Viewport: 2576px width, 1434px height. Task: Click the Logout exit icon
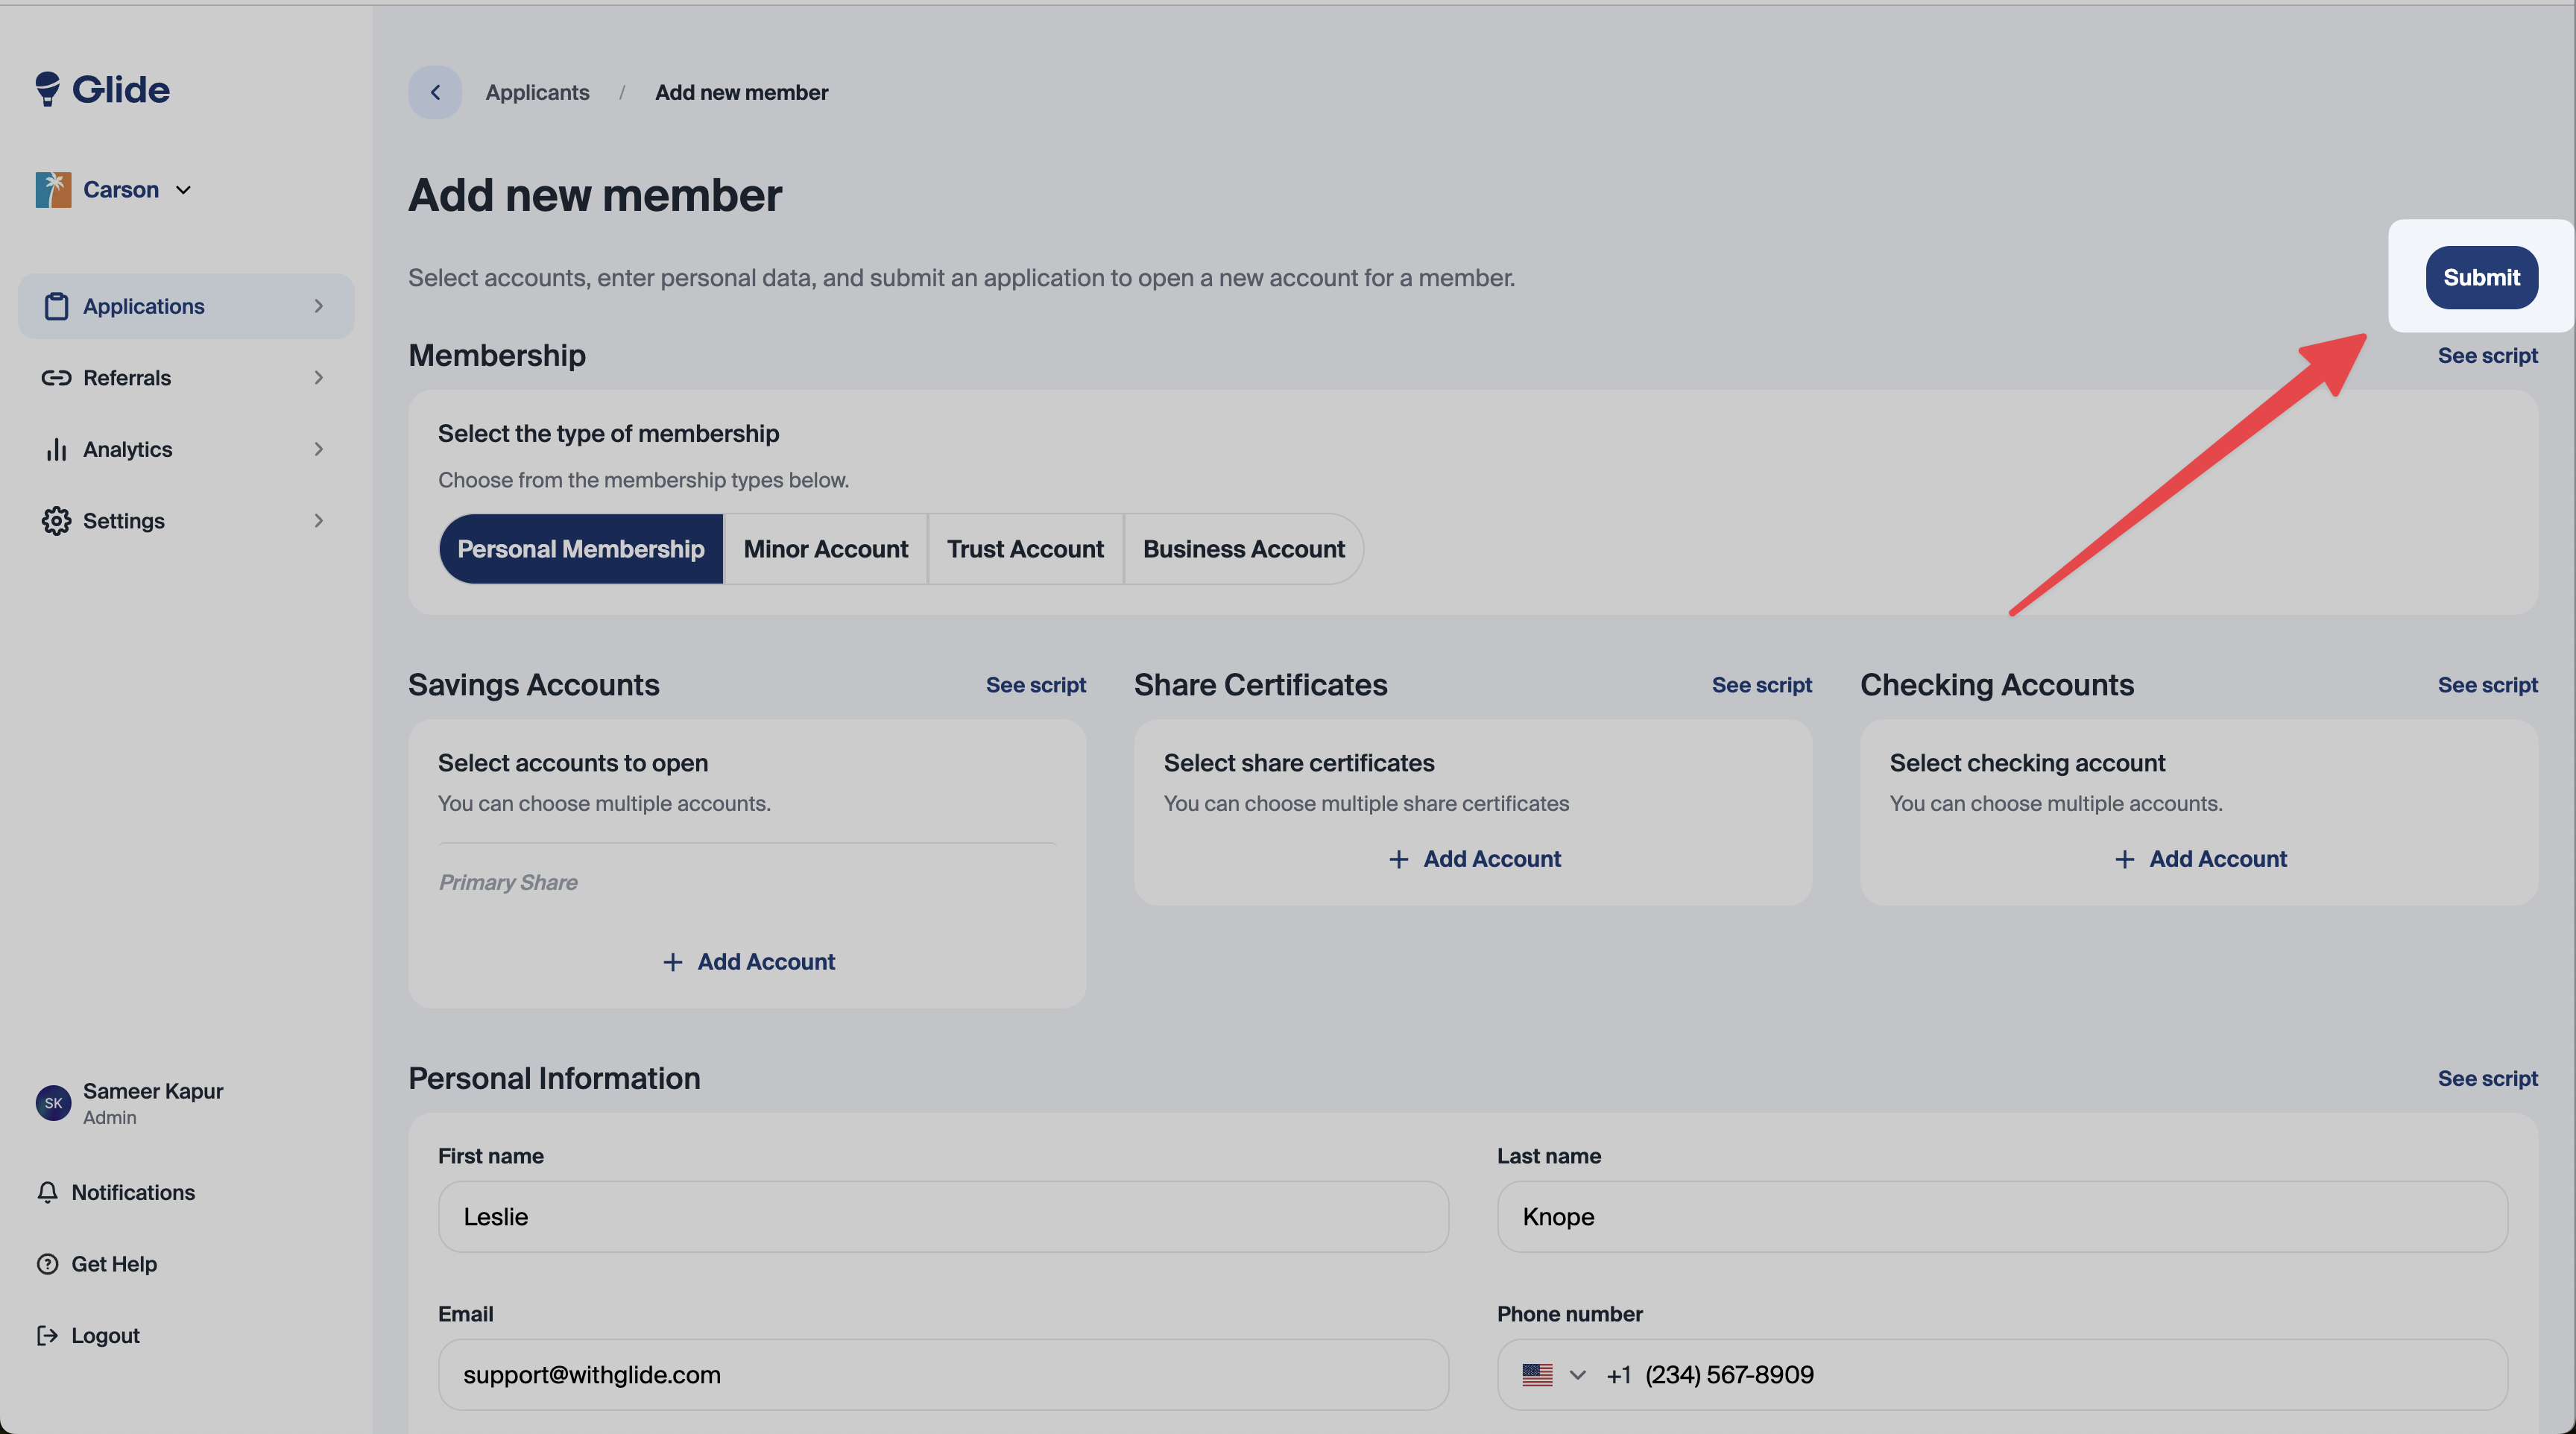pos(47,1335)
